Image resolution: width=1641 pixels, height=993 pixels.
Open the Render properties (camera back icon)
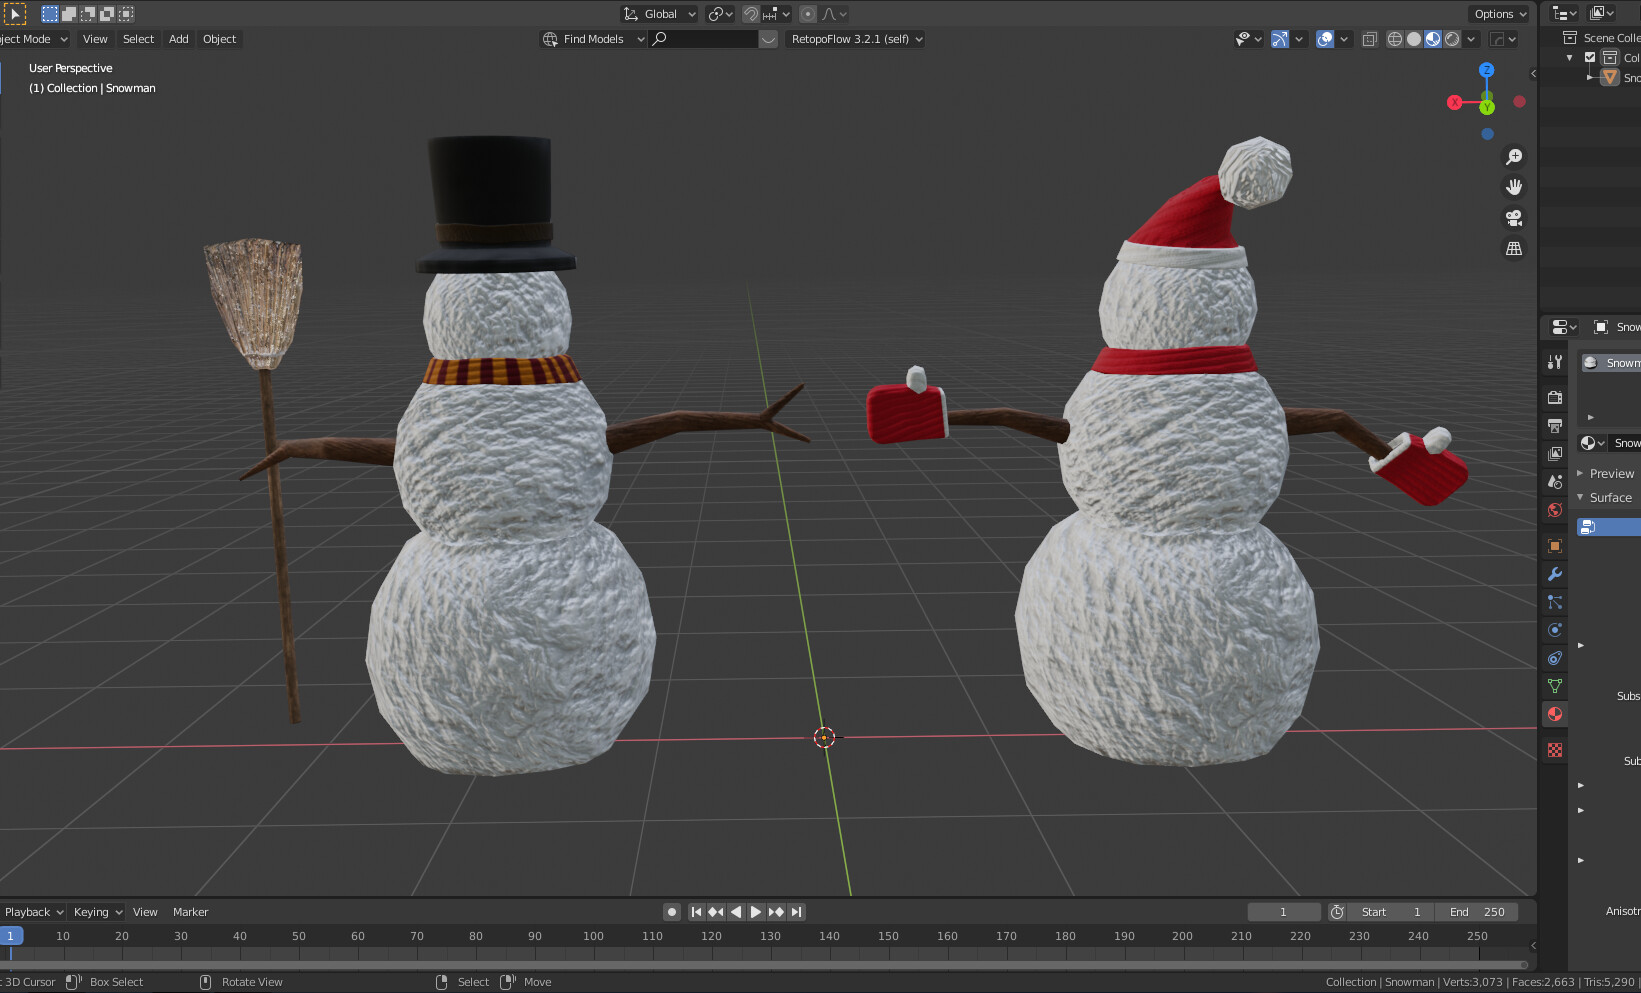pos(1554,397)
